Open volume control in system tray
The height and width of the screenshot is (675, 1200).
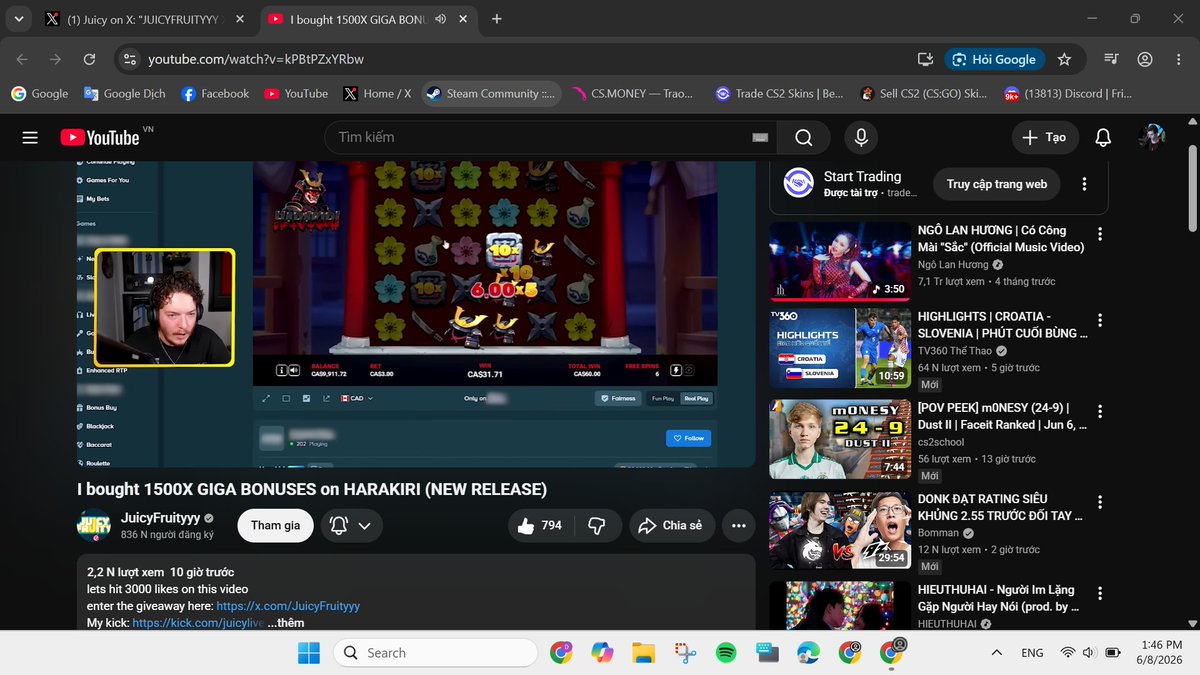click(x=1089, y=653)
